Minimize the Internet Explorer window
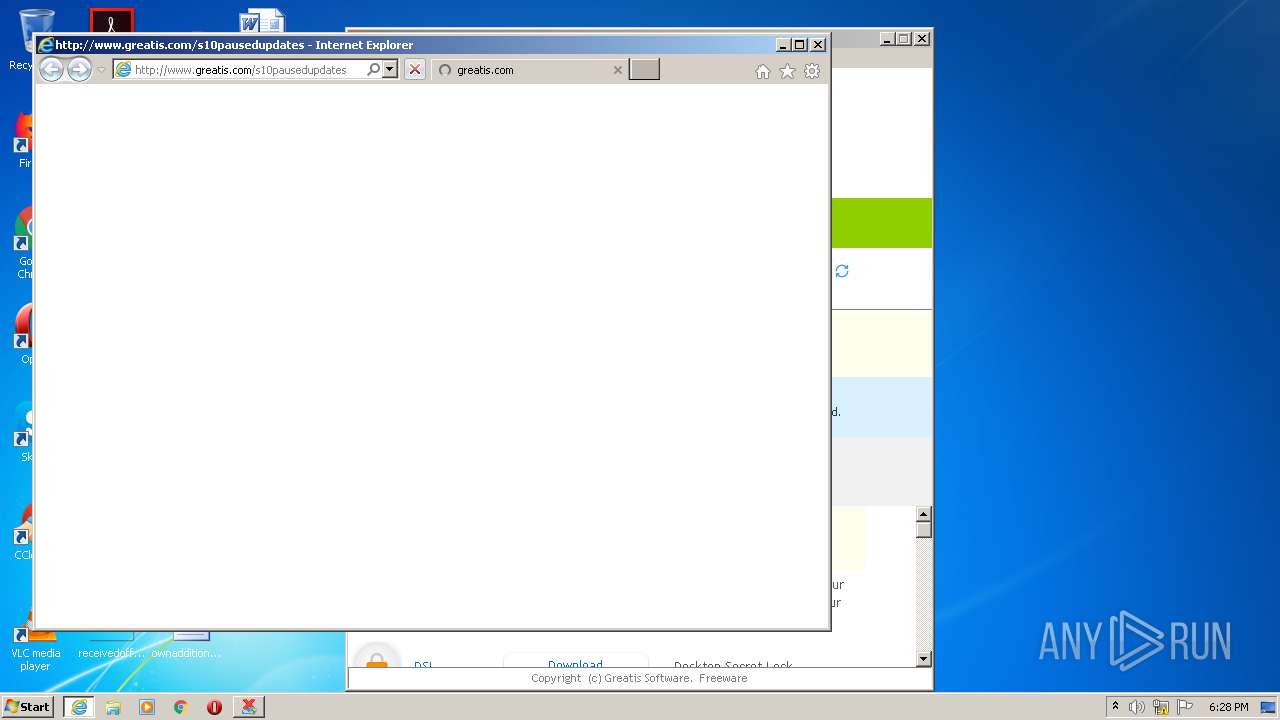Viewport: 1280px width, 720px height. coord(783,44)
